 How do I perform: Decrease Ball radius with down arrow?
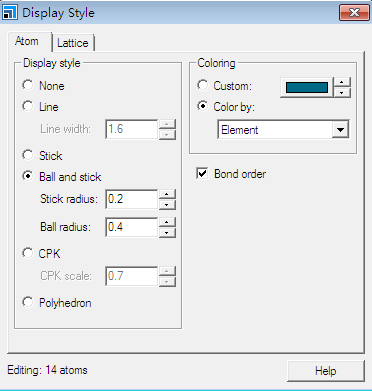tap(167, 232)
